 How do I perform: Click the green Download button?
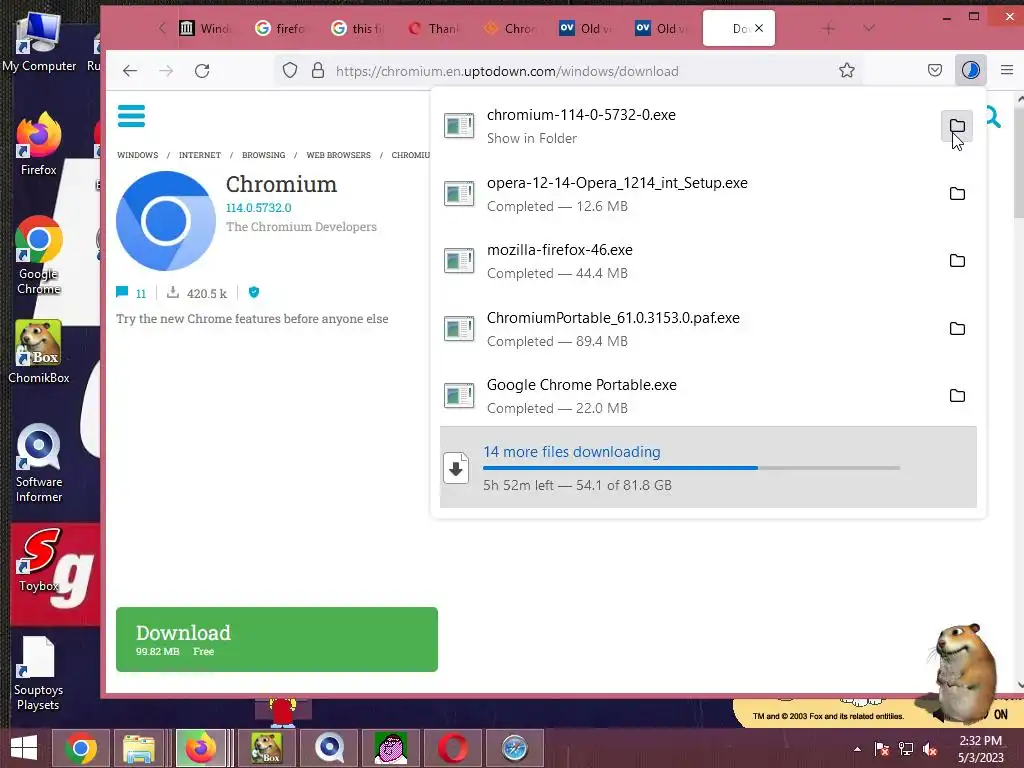point(277,639)
